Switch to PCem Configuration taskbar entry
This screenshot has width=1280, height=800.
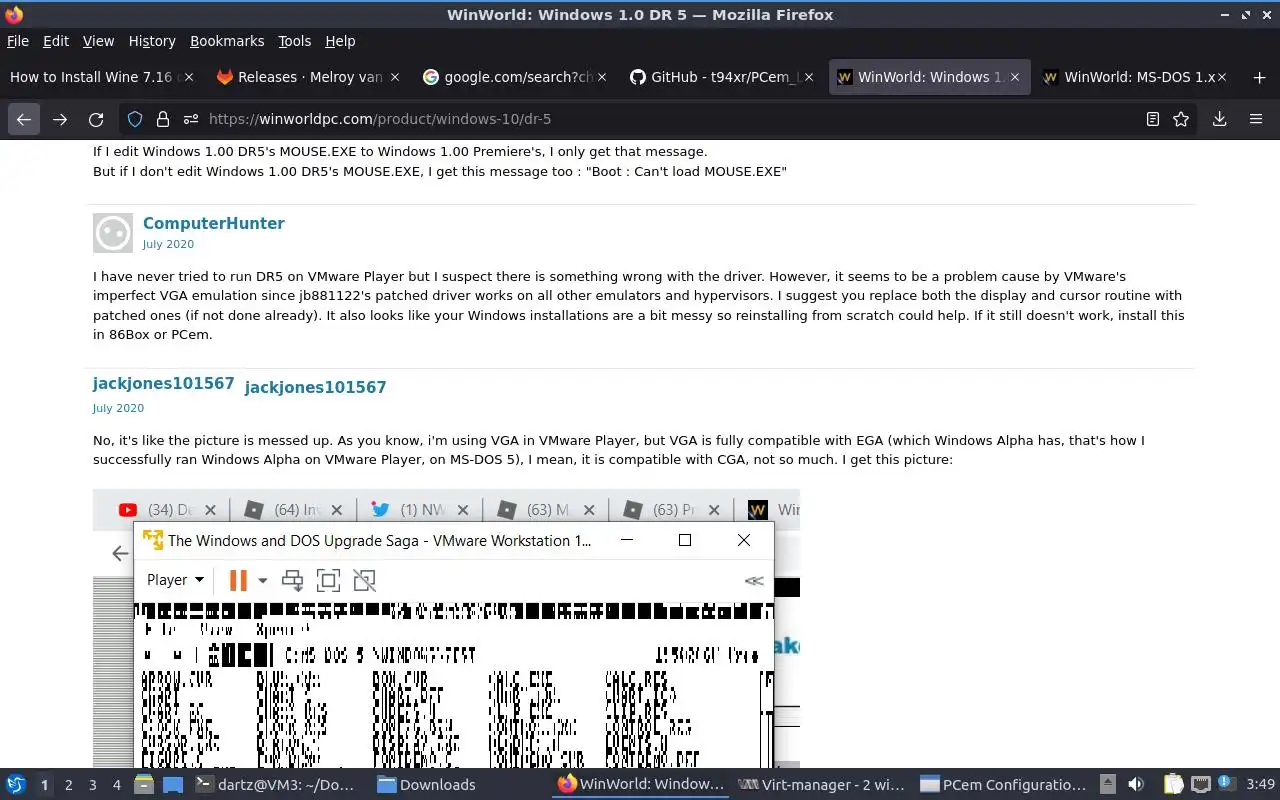tap(1003, 785)
